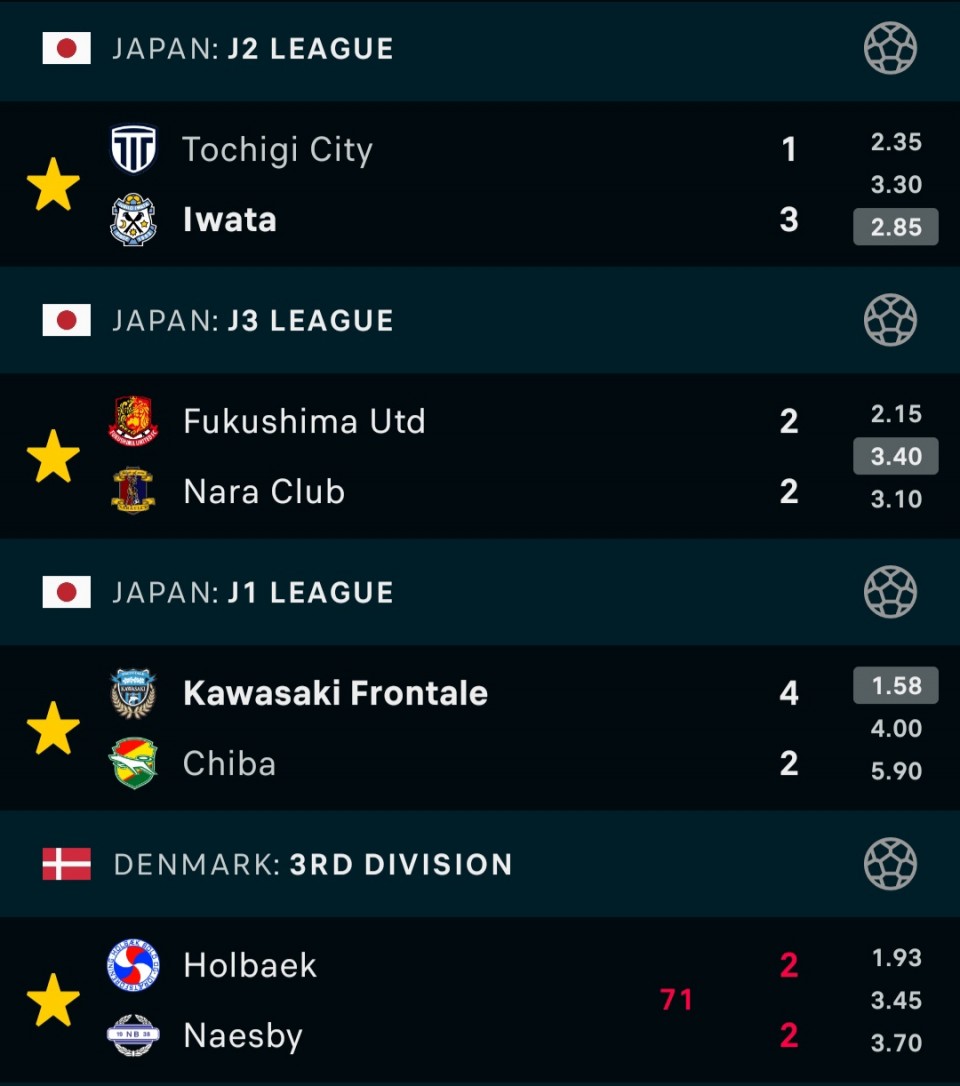Viewport: 960px width, 1086px height.
Task: Remove the Kawasaki Frontale match from favorites
Action: pos(53,728)
